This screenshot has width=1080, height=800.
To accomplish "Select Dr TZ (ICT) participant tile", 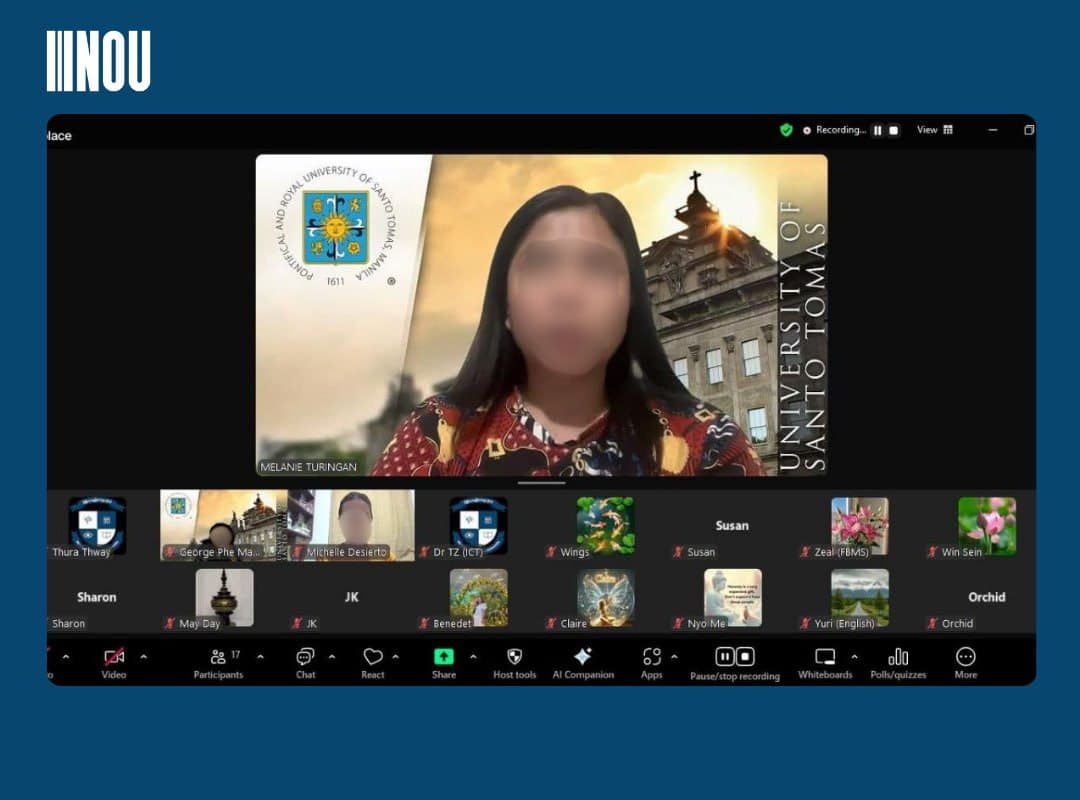I will 478,526.
